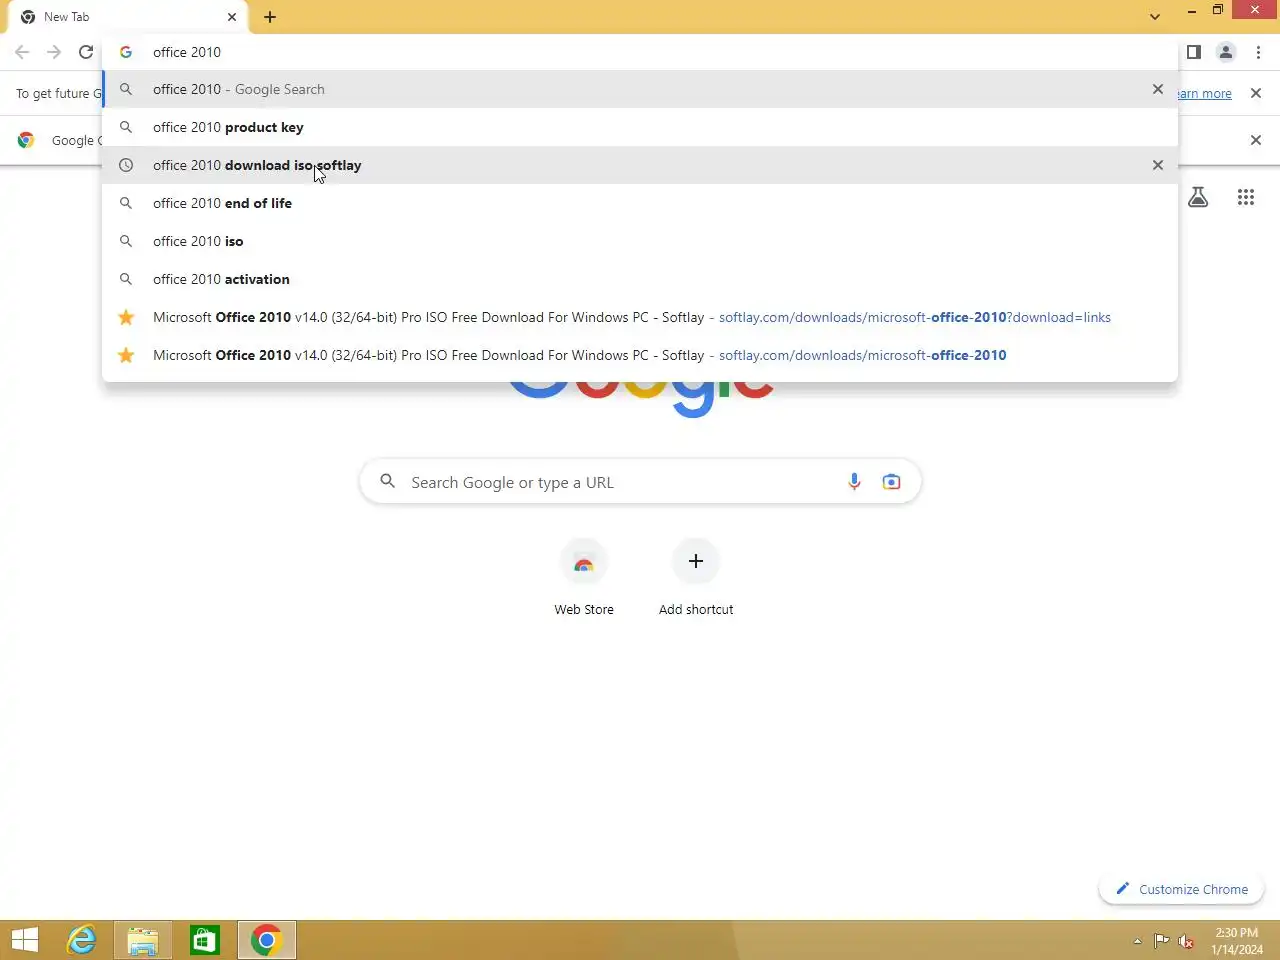The image size is (1280, 960).
Task: Open the Store app in taskbar
Action: tap(205, 940)
